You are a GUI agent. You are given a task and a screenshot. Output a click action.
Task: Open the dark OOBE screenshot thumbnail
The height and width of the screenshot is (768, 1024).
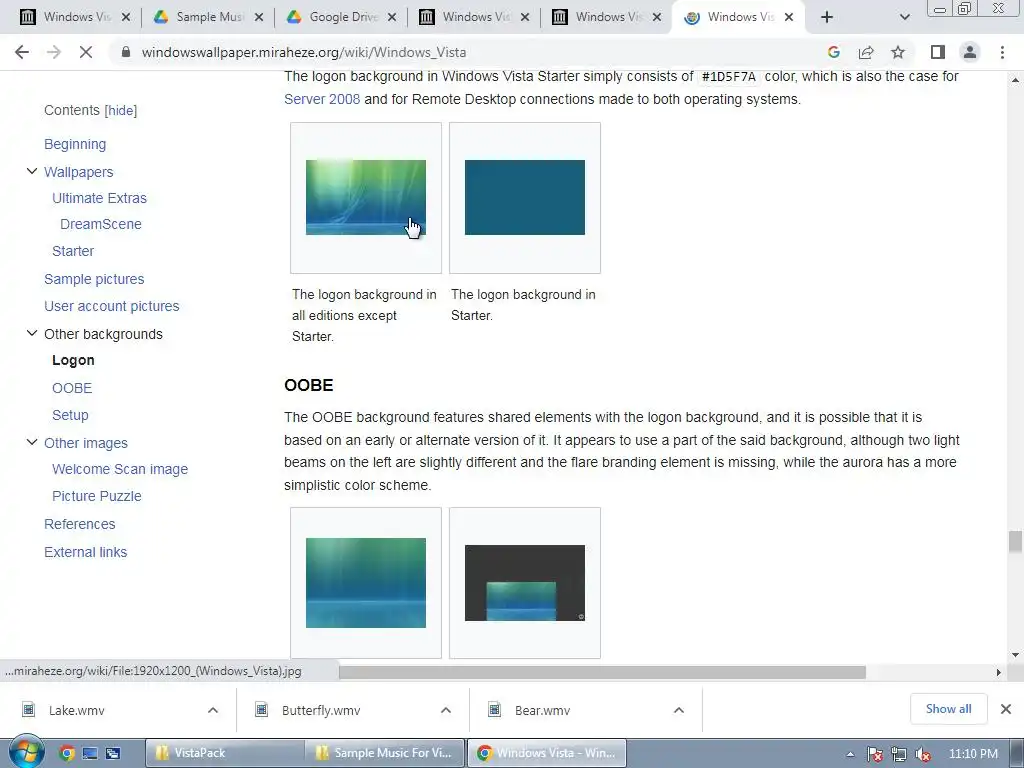point(525,583)
